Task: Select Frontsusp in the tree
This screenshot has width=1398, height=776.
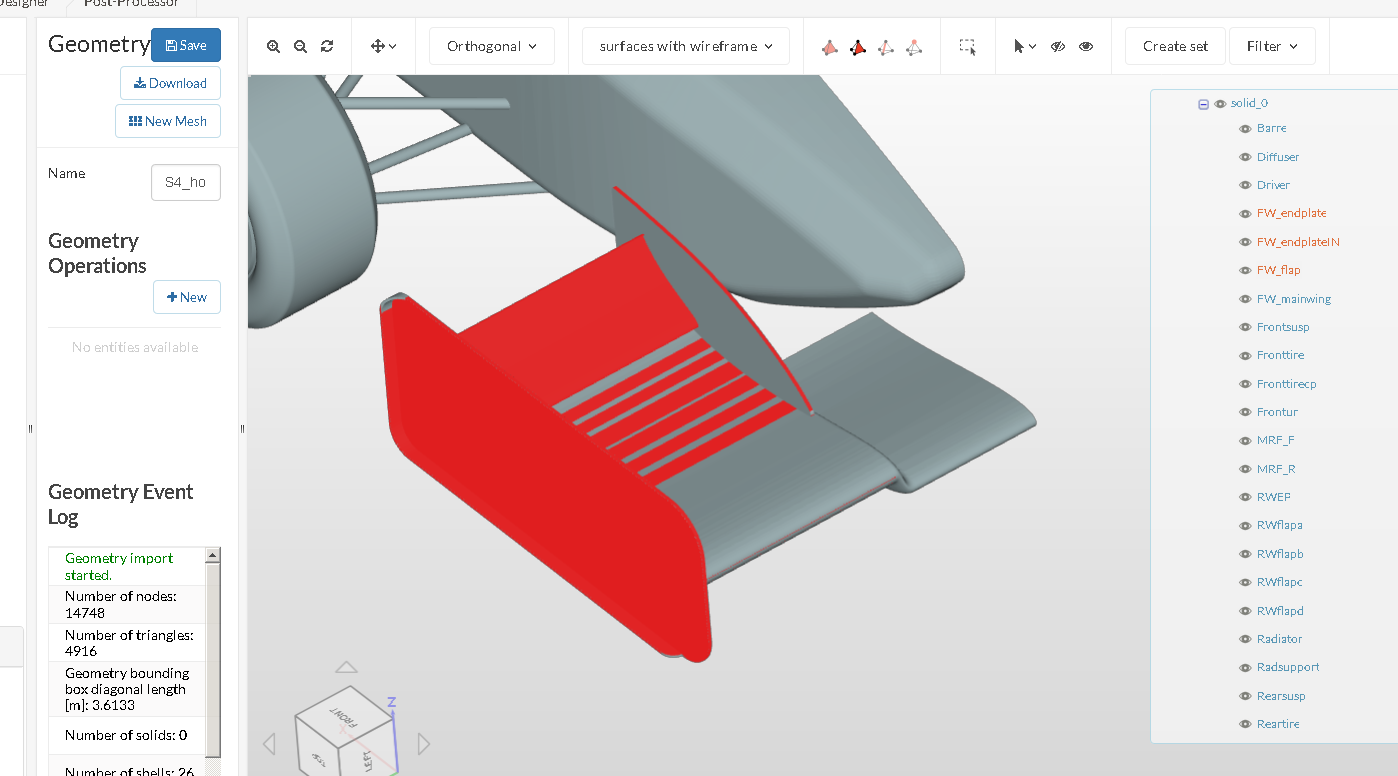Action: (1283, 327)
